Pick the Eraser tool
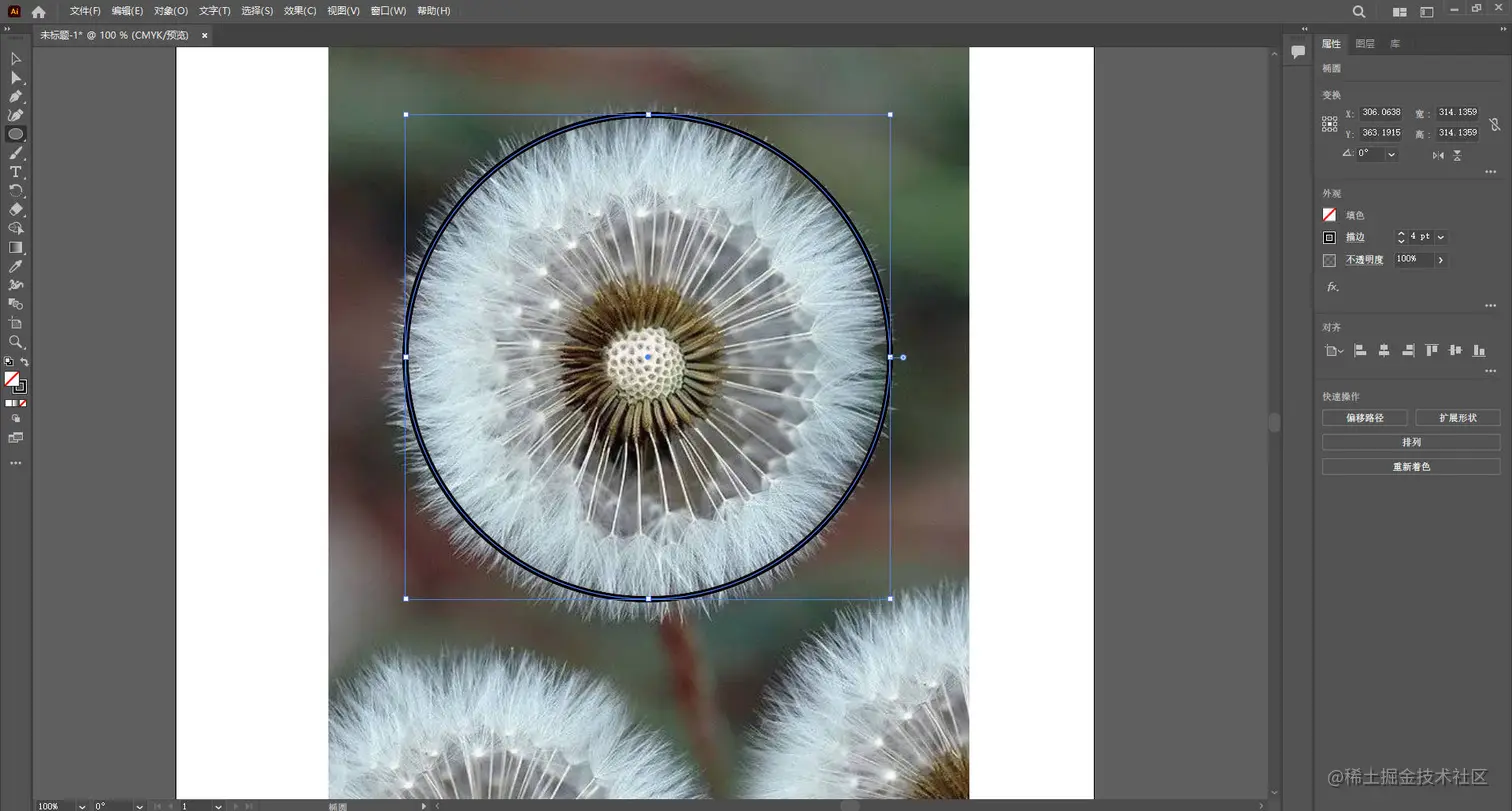This screenshot has height=811, width=1512. [x=15, y=210]
